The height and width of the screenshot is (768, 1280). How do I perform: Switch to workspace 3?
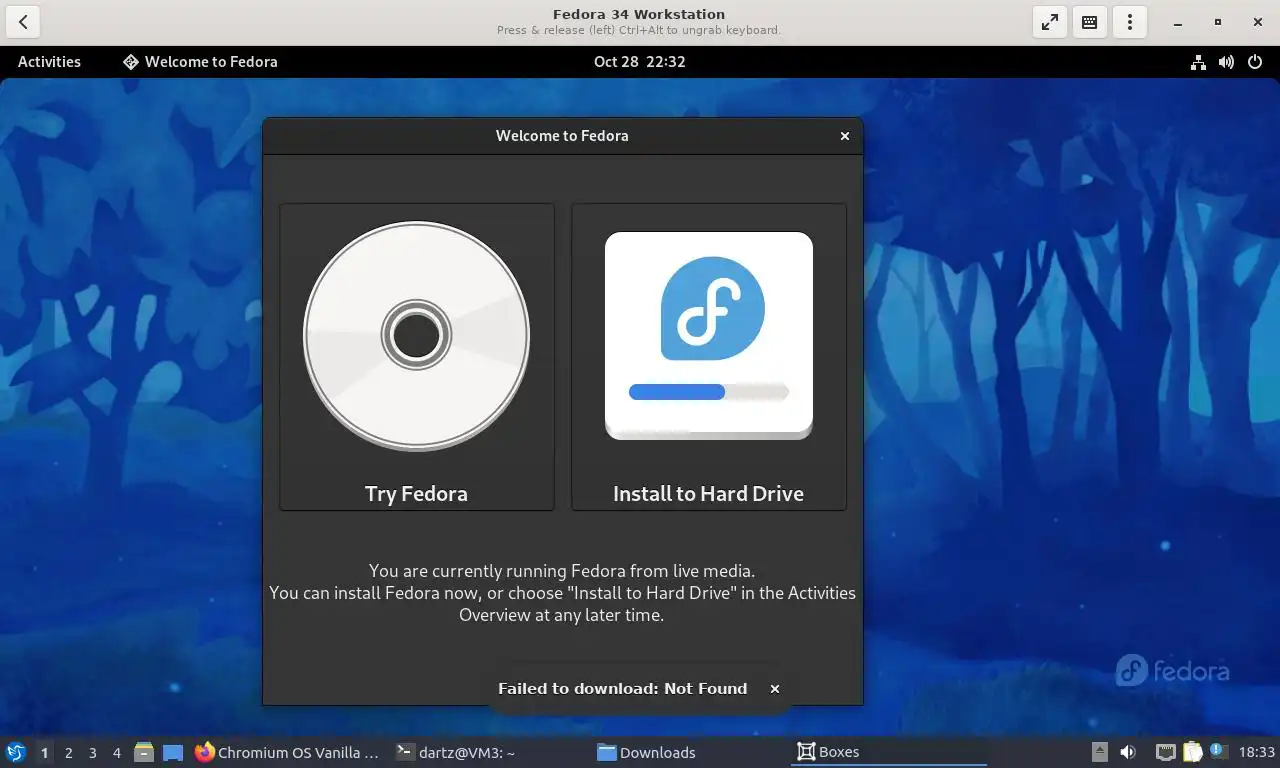pyautogui.click(x=93, y=753)
